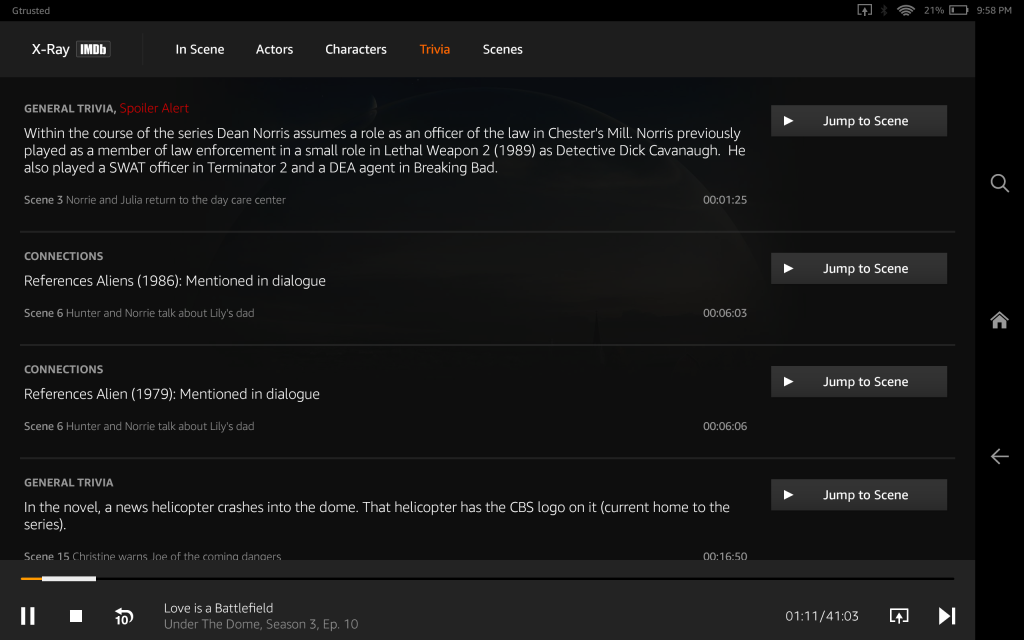Tap the battery status icon
Image resolution: width=1024 pixels, height=640 pixels.
[958, 10]
